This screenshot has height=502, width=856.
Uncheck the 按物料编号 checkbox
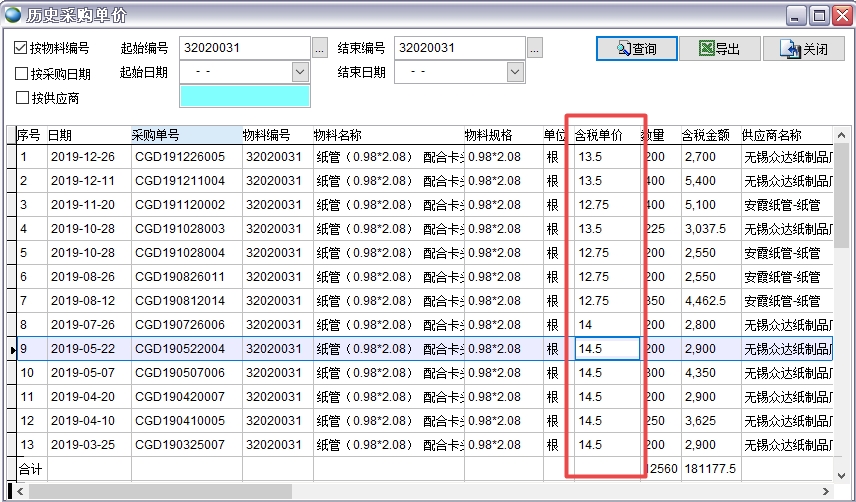22,48
